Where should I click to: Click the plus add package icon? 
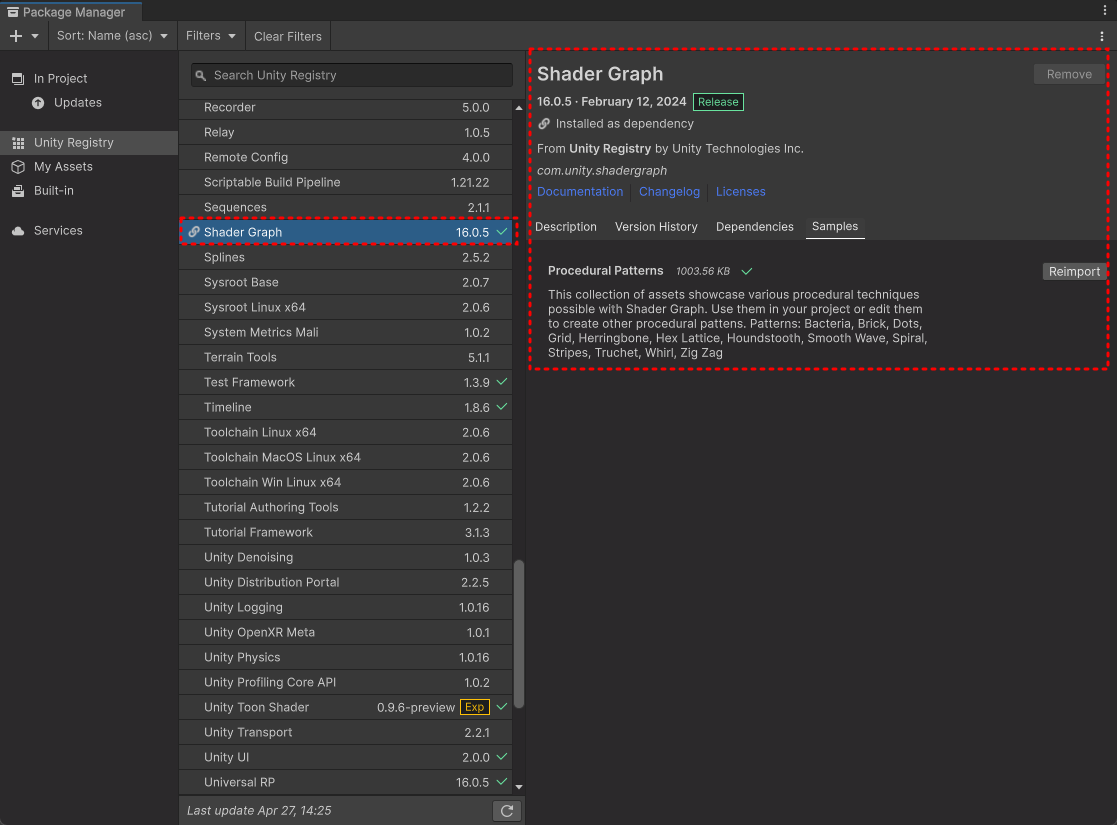(x=16, y=36)
